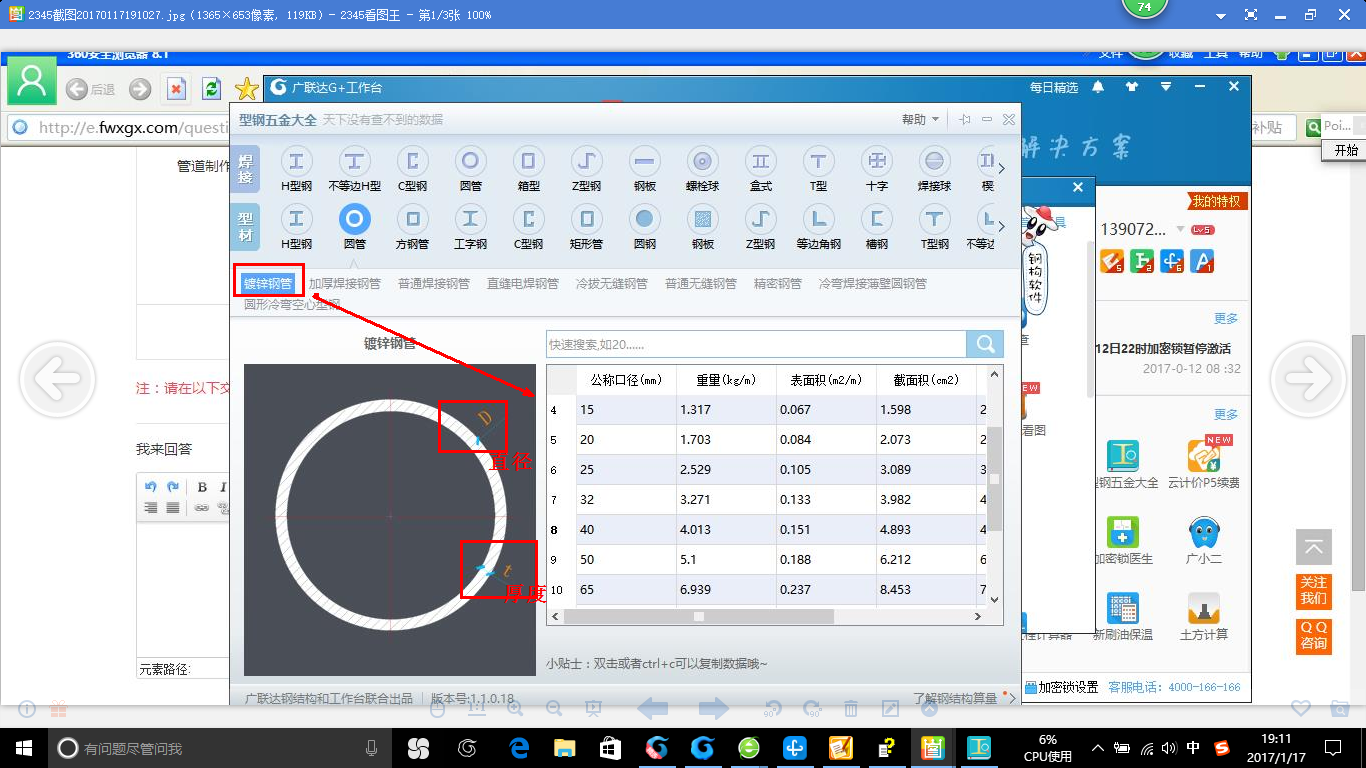
Task: Open 云计价P5续费 app icon
Action: tap(1203, 457)
